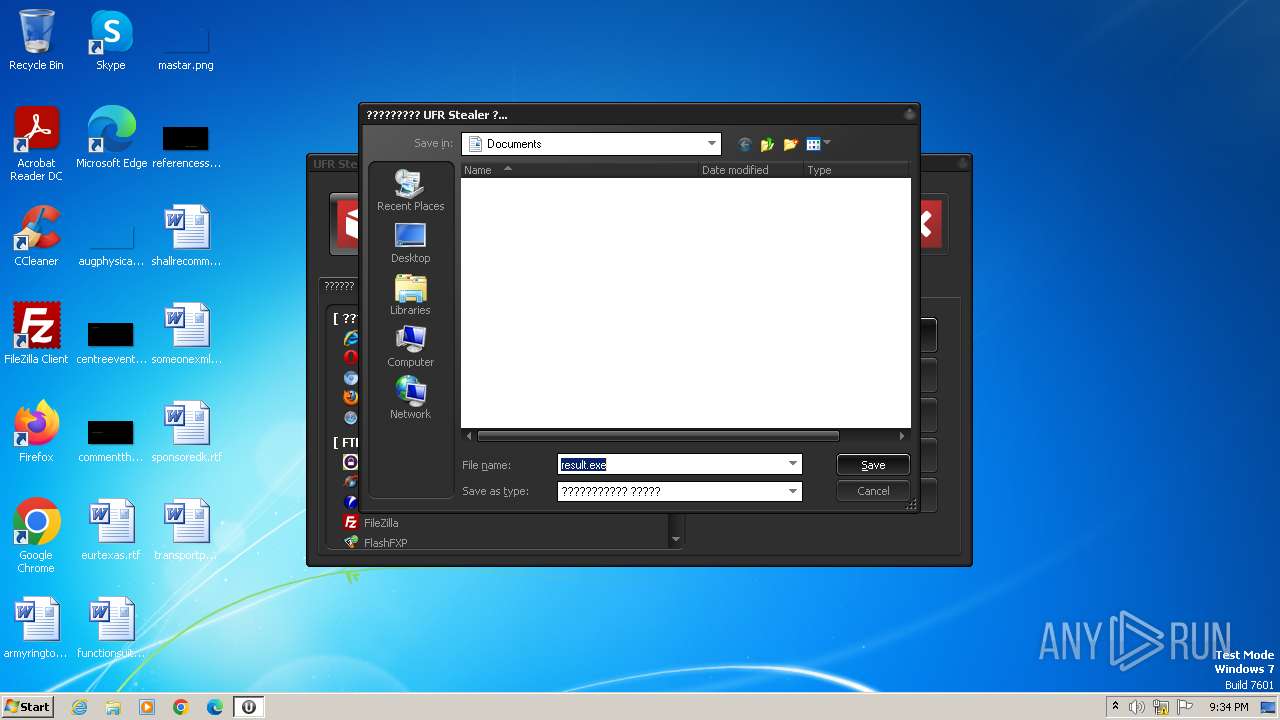1280x720 pixels.
Task: Open eurtexas.rtf document on desktop
Action: 111,530
